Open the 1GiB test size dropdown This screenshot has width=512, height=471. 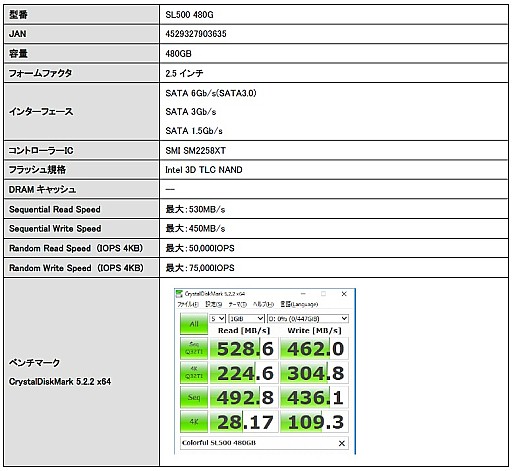(246, 319)
